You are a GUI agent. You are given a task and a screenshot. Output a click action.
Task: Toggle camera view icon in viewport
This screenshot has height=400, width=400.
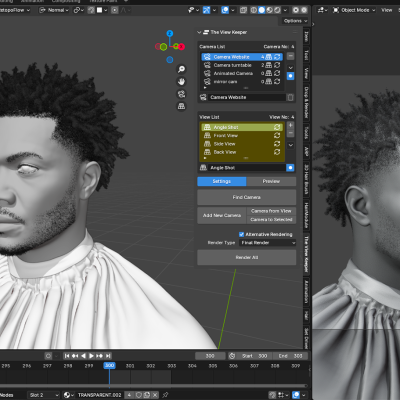click(181, 94)
